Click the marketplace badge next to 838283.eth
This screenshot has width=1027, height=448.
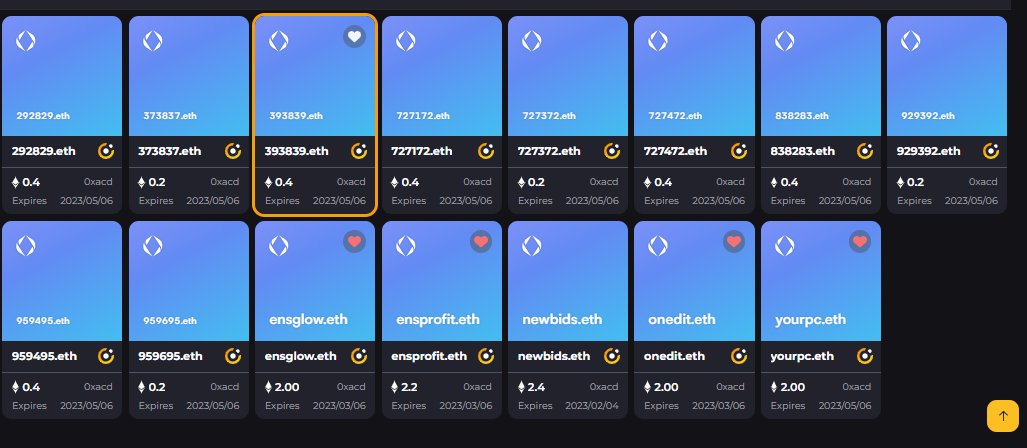coord(865,151)
